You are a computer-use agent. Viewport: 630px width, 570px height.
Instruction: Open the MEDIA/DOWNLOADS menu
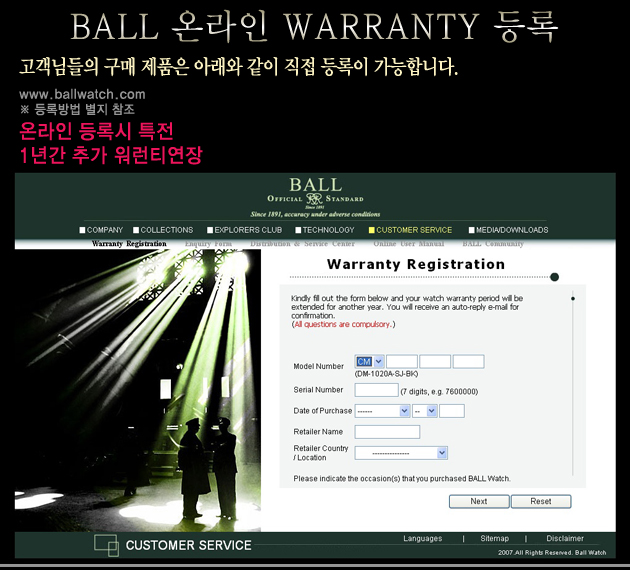click(x=508, y=230)
